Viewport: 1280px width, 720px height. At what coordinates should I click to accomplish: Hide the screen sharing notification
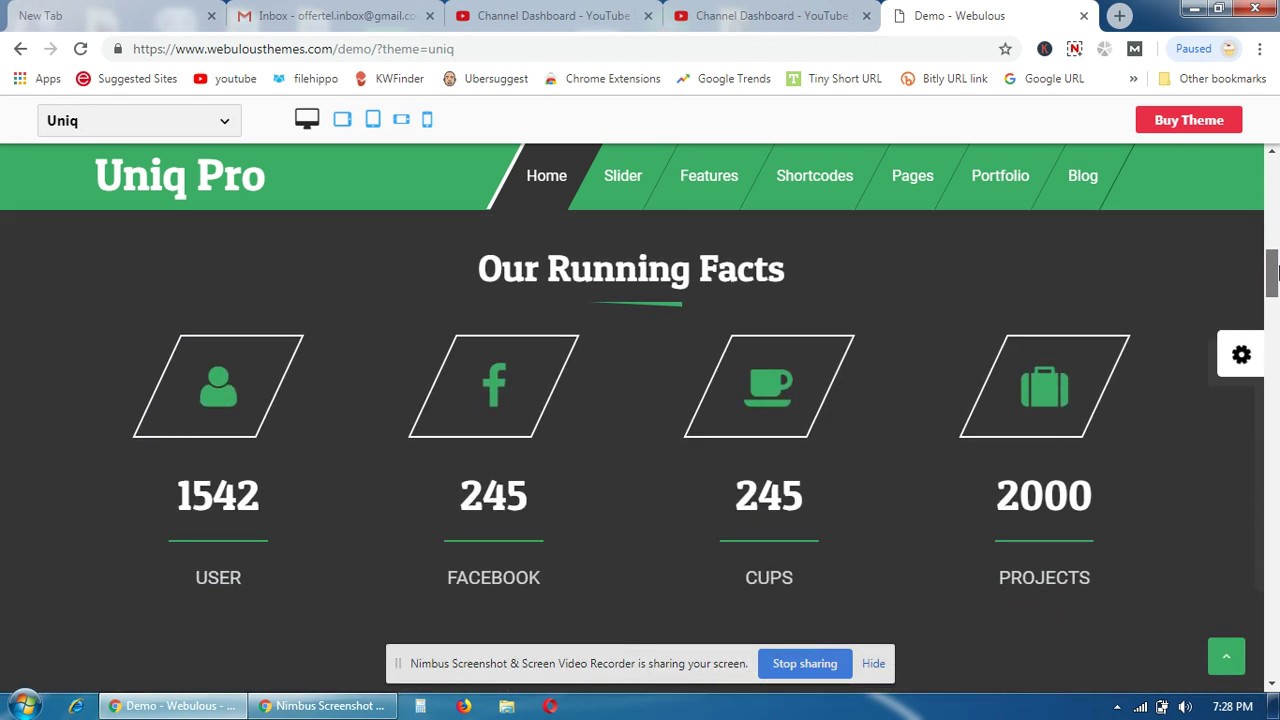coord(873,664)
